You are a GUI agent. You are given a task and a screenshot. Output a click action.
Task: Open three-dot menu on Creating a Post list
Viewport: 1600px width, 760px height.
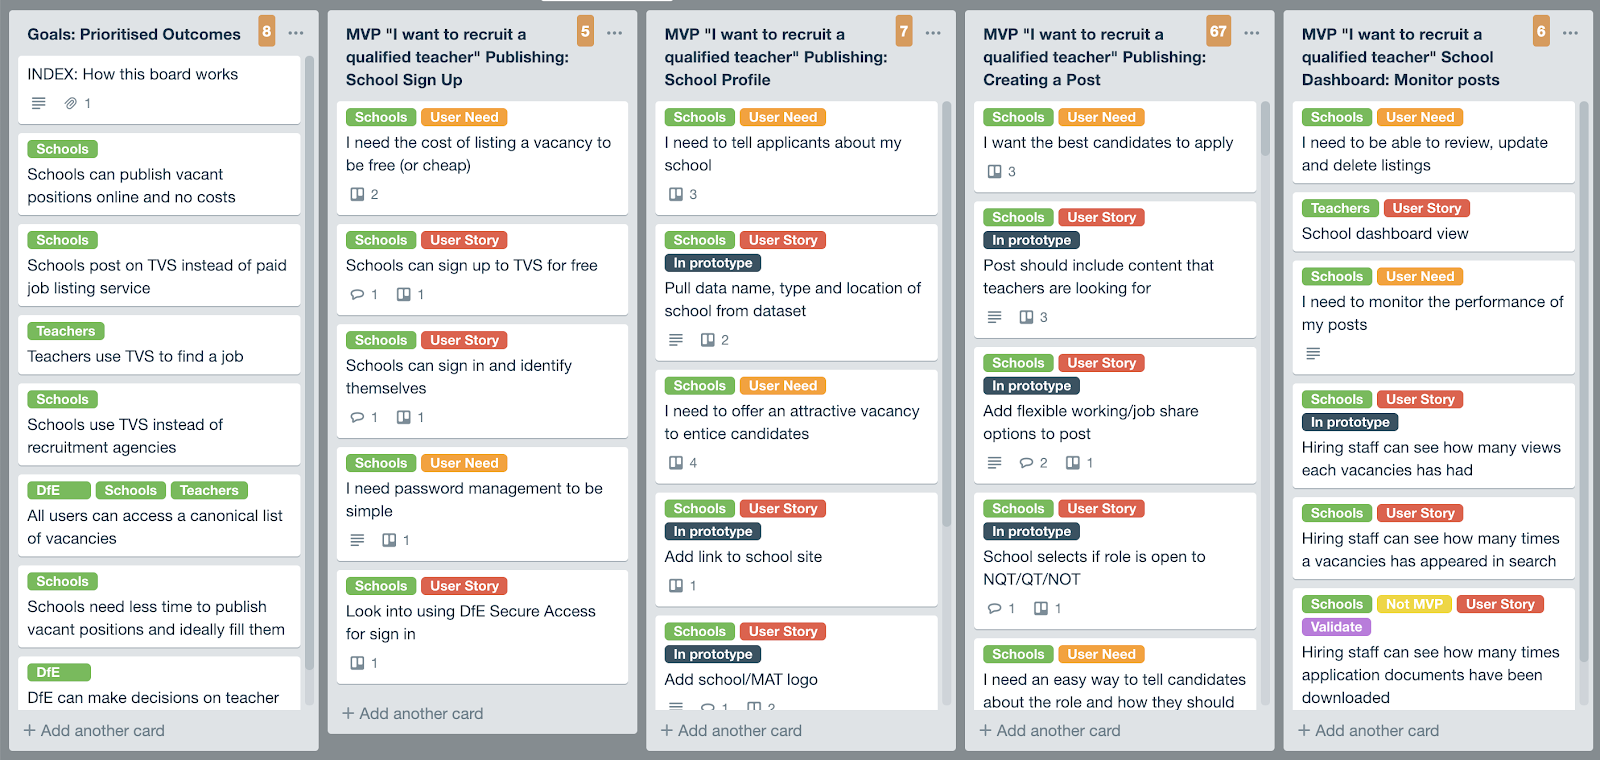[x=1251, y=33]
